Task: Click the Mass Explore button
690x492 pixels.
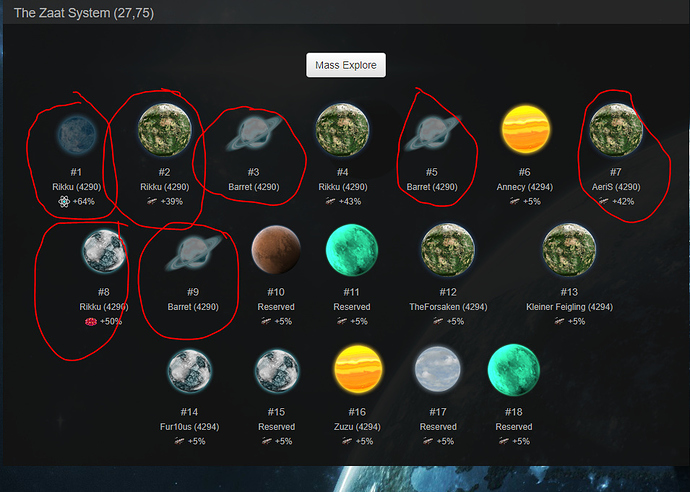Action: (346, 65)
